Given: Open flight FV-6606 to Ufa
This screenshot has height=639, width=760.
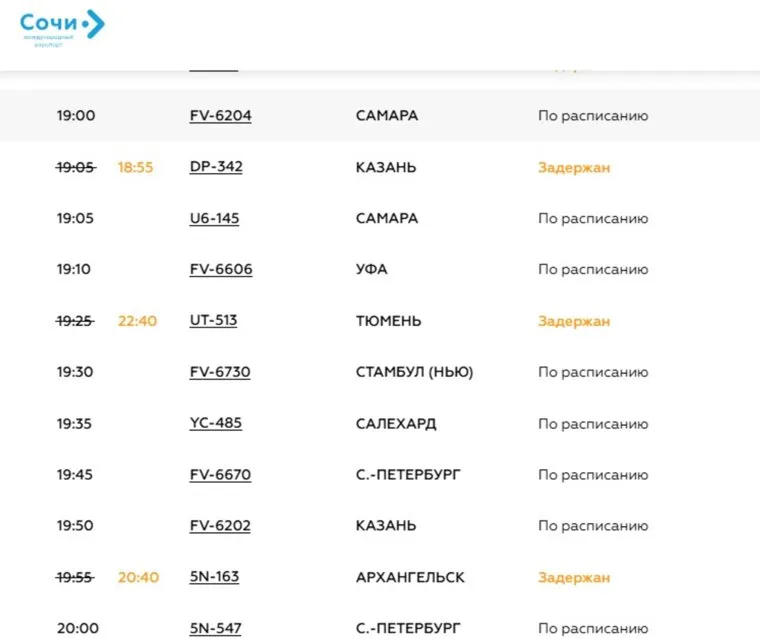Looking at the screenshot, I should tap(220, 270).
